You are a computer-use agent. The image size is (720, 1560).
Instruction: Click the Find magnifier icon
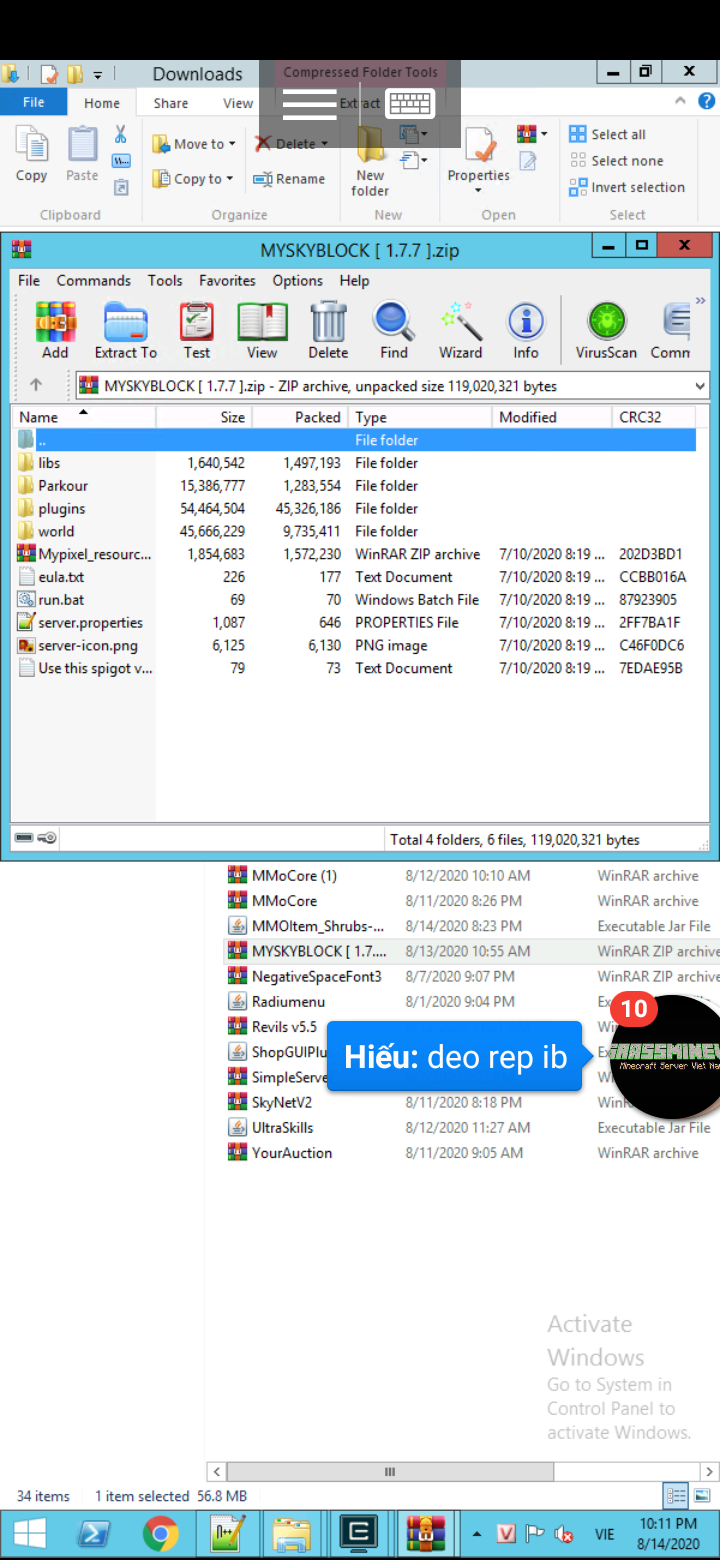click(x=394, y=330)
